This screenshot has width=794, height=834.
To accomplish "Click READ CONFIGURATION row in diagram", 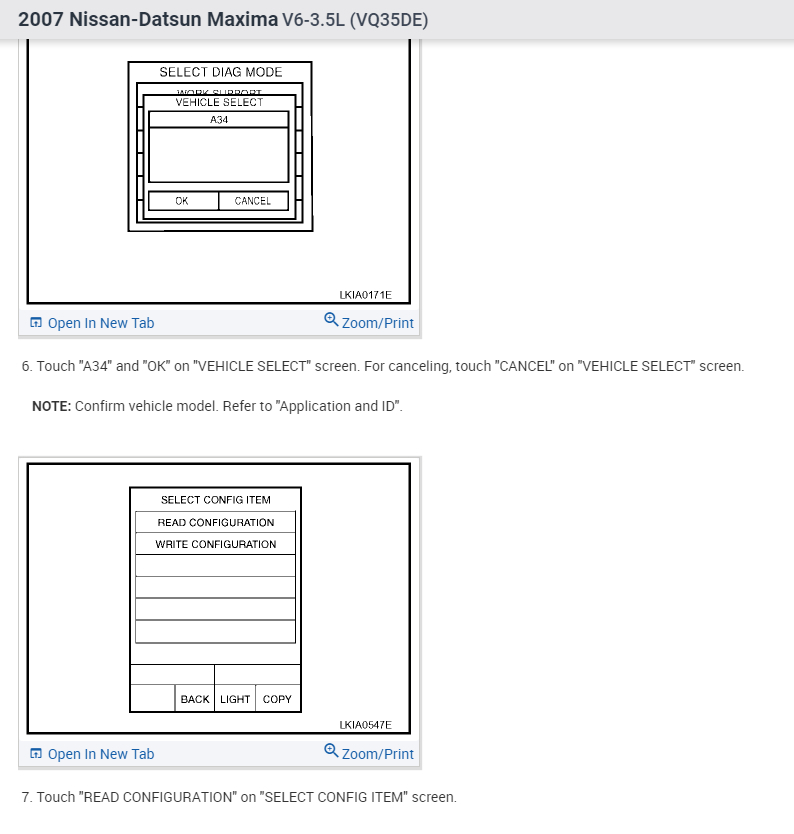I will (x=215, y=522).
